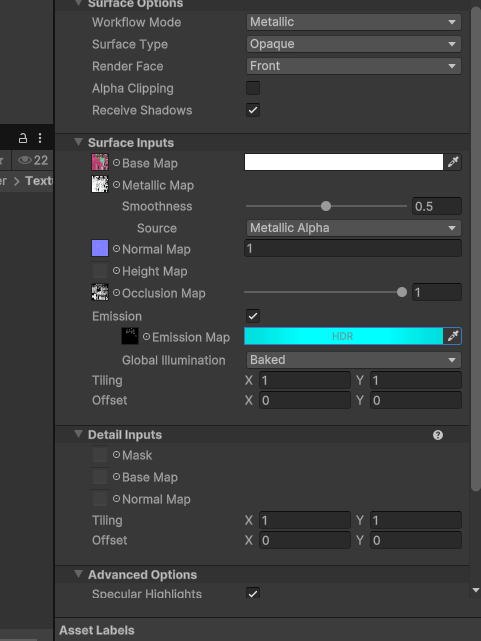Click the hidden items eye icon showing 22
The height and width of the screenshot is (641, 481).
point(33,160)
